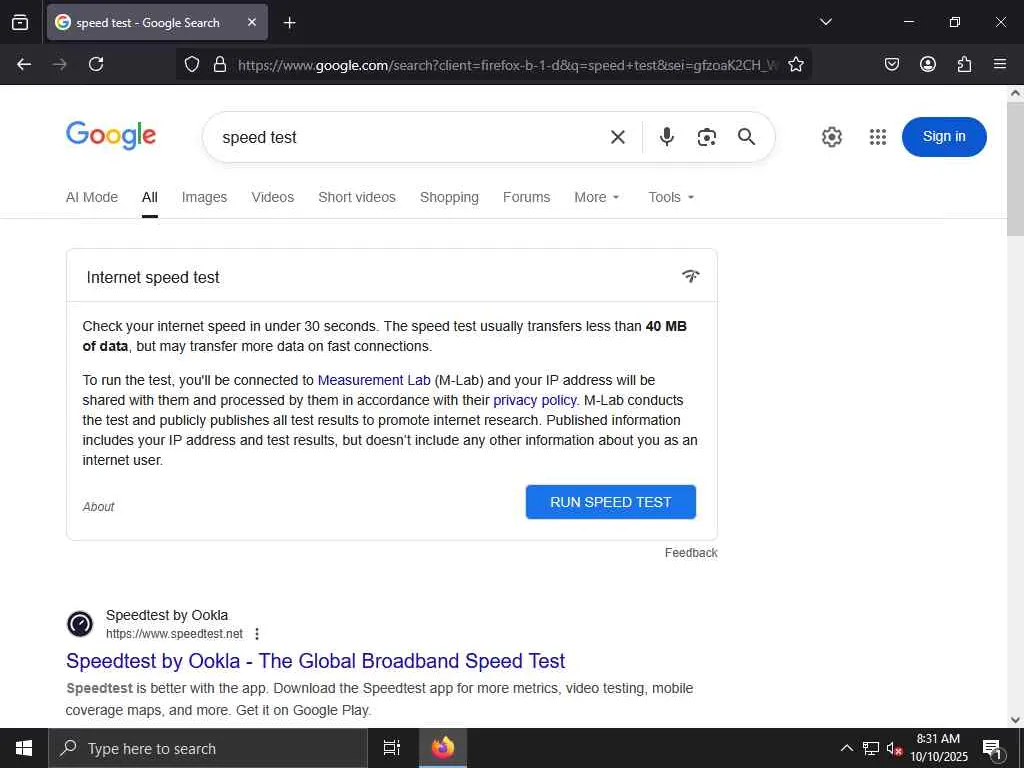
Task: Open options for Speedtest by Ookla result
Action: (x=257, y=633)
